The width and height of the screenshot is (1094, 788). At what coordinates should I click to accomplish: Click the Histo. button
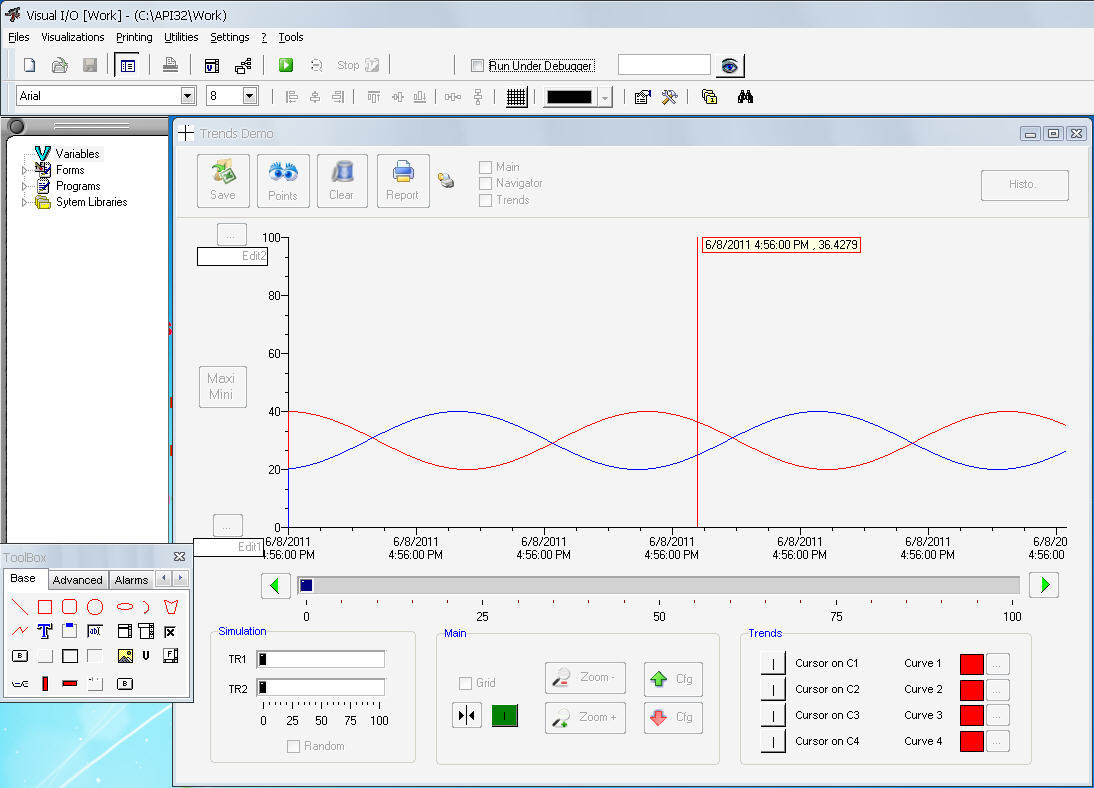click(1024, 185)
